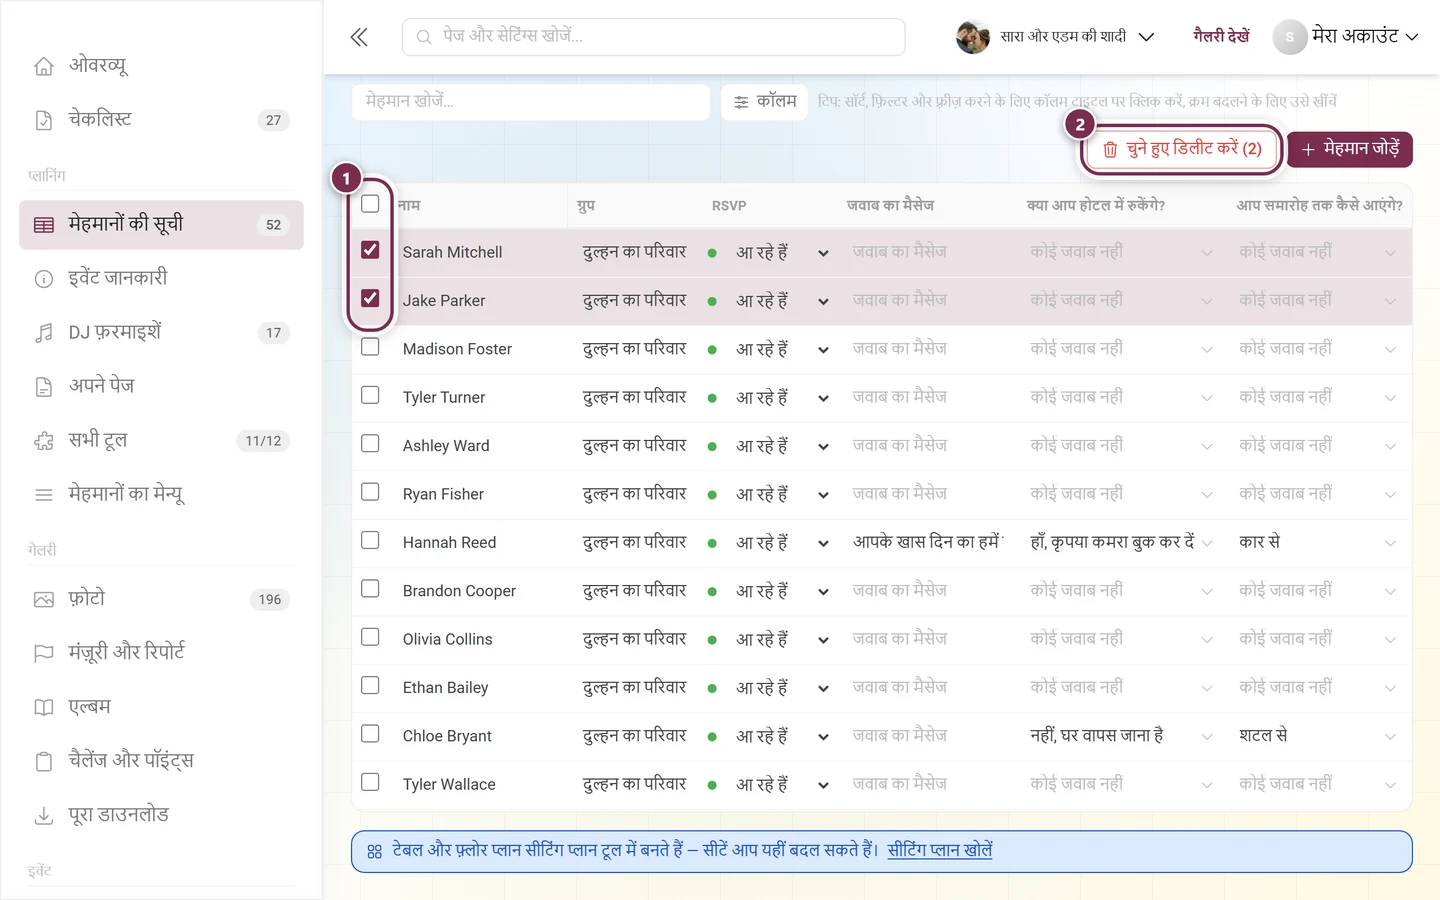Sort by the RSVP column header
The width and height of the screenshot is (1440, 900).
point(729,206)
